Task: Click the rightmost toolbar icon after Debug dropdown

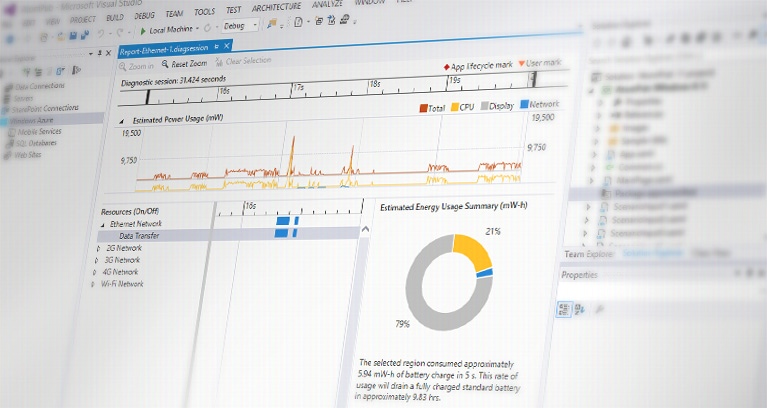Action: [x=345, y=19]
